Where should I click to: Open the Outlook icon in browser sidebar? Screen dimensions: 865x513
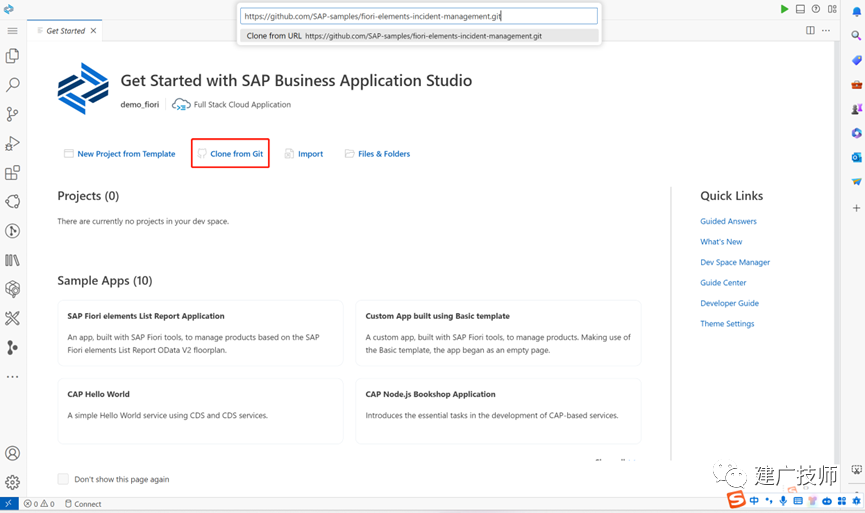(856, 158)
